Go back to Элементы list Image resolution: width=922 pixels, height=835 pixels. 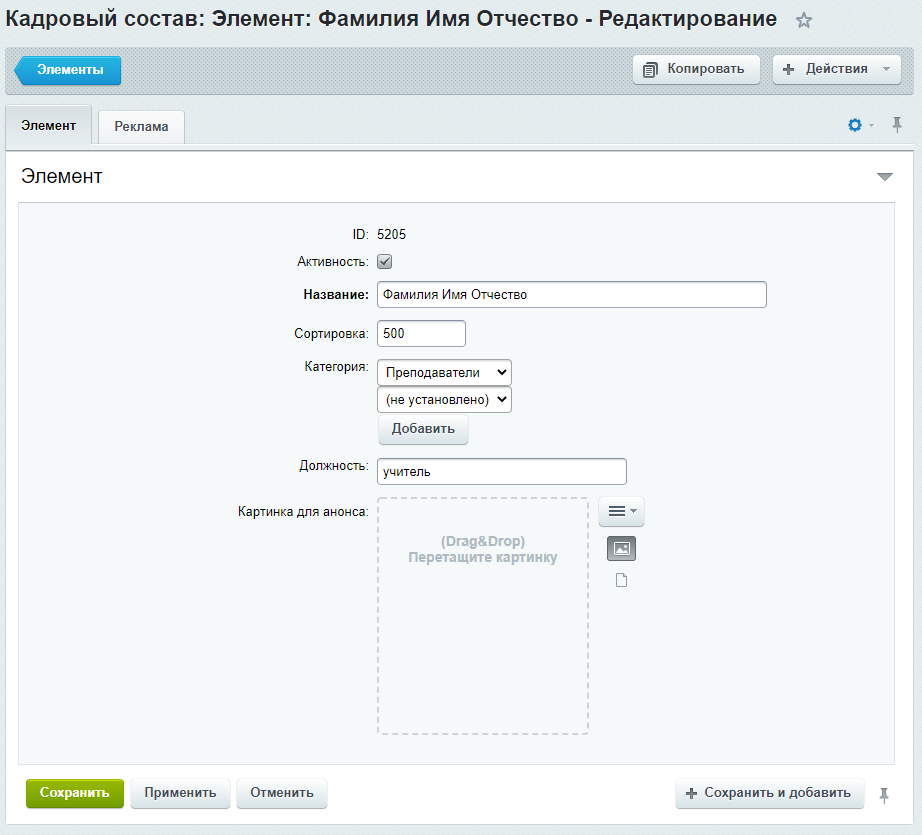pyautogui.click(x=68, y=70)
